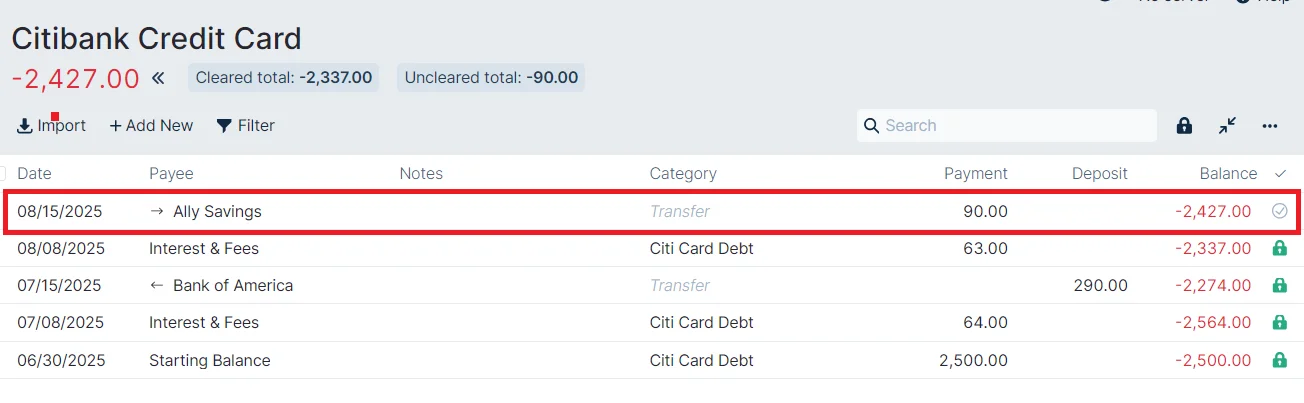Screen dimensions: 1304x403
Task: Click the double chevron beside the balance
Action: (x=158, y=78)
